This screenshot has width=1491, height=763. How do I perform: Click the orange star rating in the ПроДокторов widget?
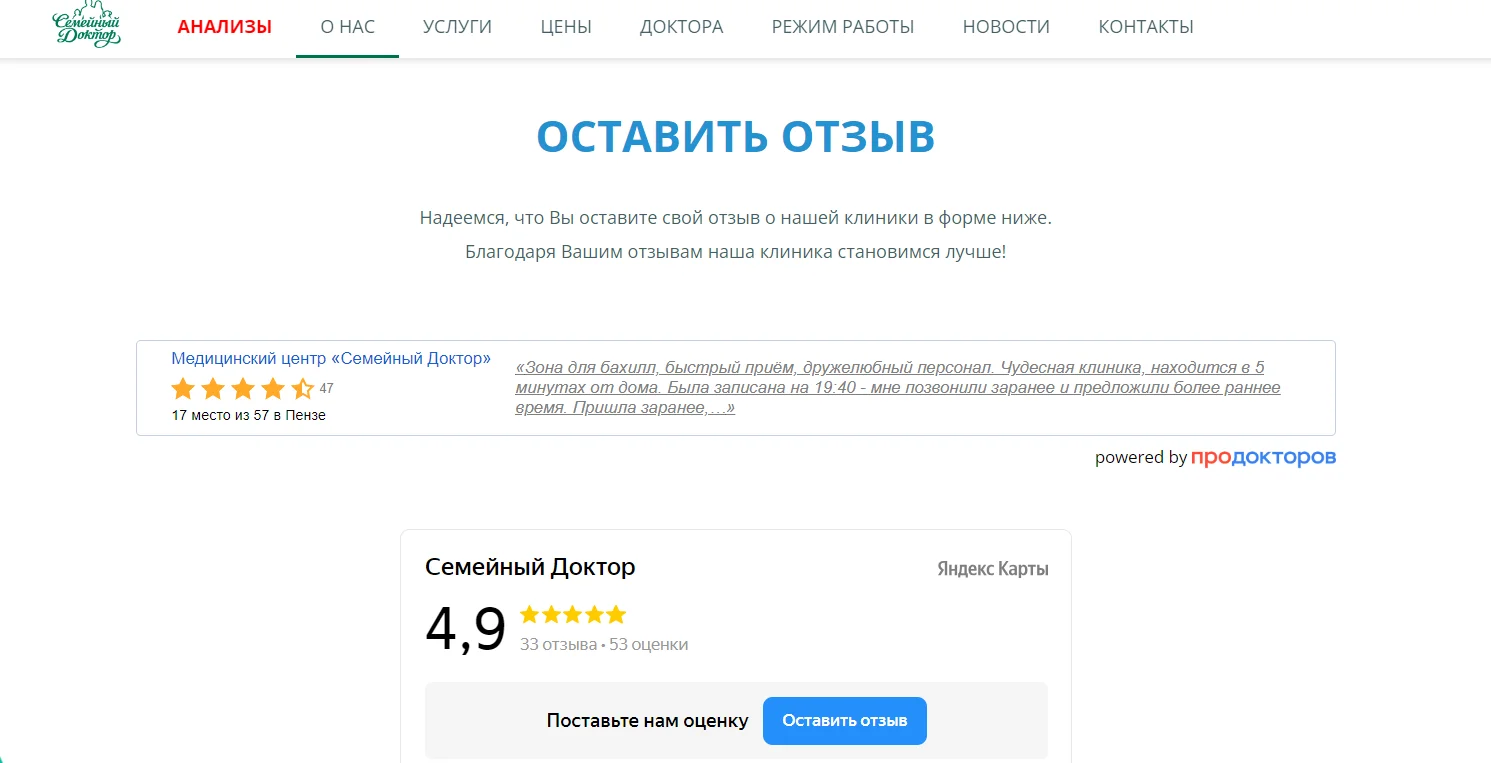click(x=243, y=389)
